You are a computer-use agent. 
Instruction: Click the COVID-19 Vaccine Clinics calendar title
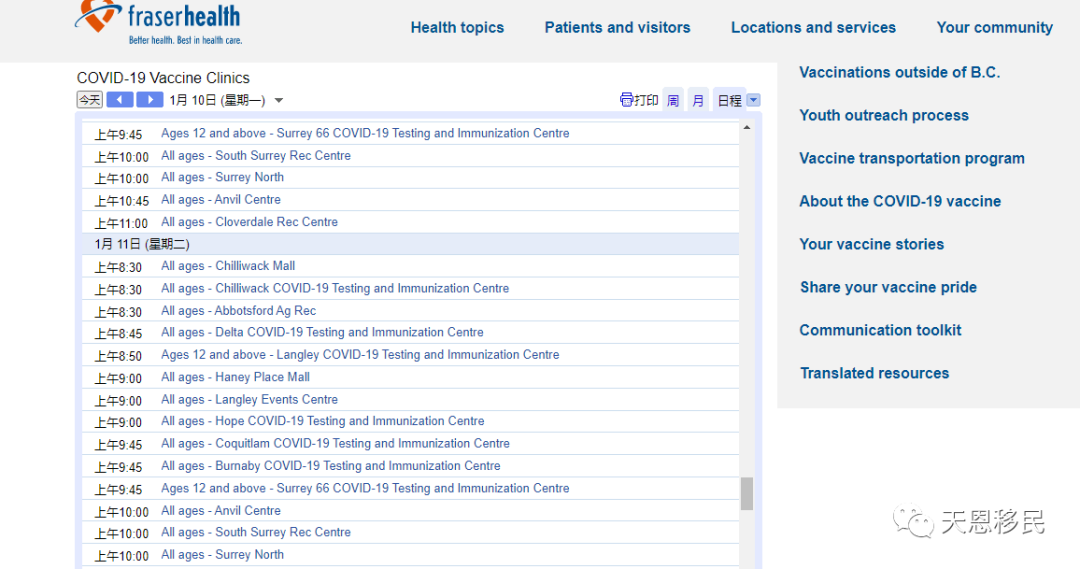(x=163, y=78)
